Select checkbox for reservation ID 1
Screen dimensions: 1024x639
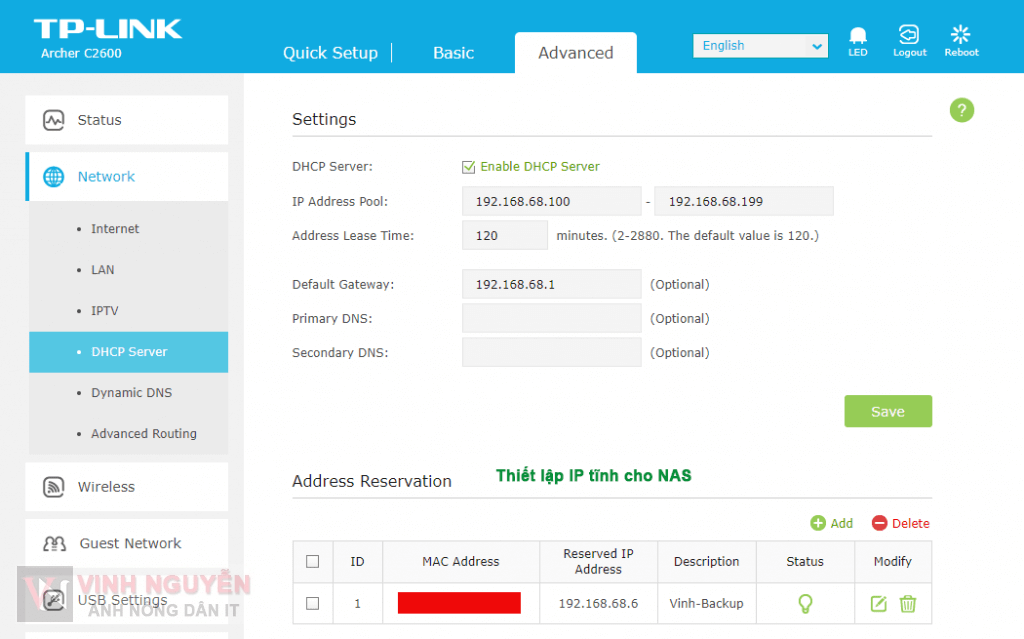tap(312, 603)
